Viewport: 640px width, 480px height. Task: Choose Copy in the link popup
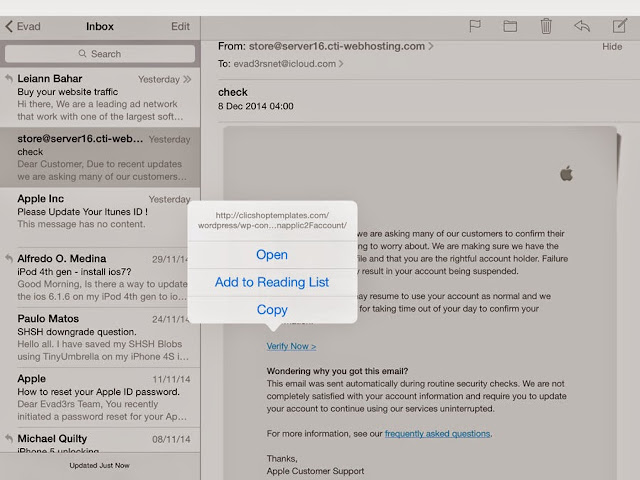point(272,309)
